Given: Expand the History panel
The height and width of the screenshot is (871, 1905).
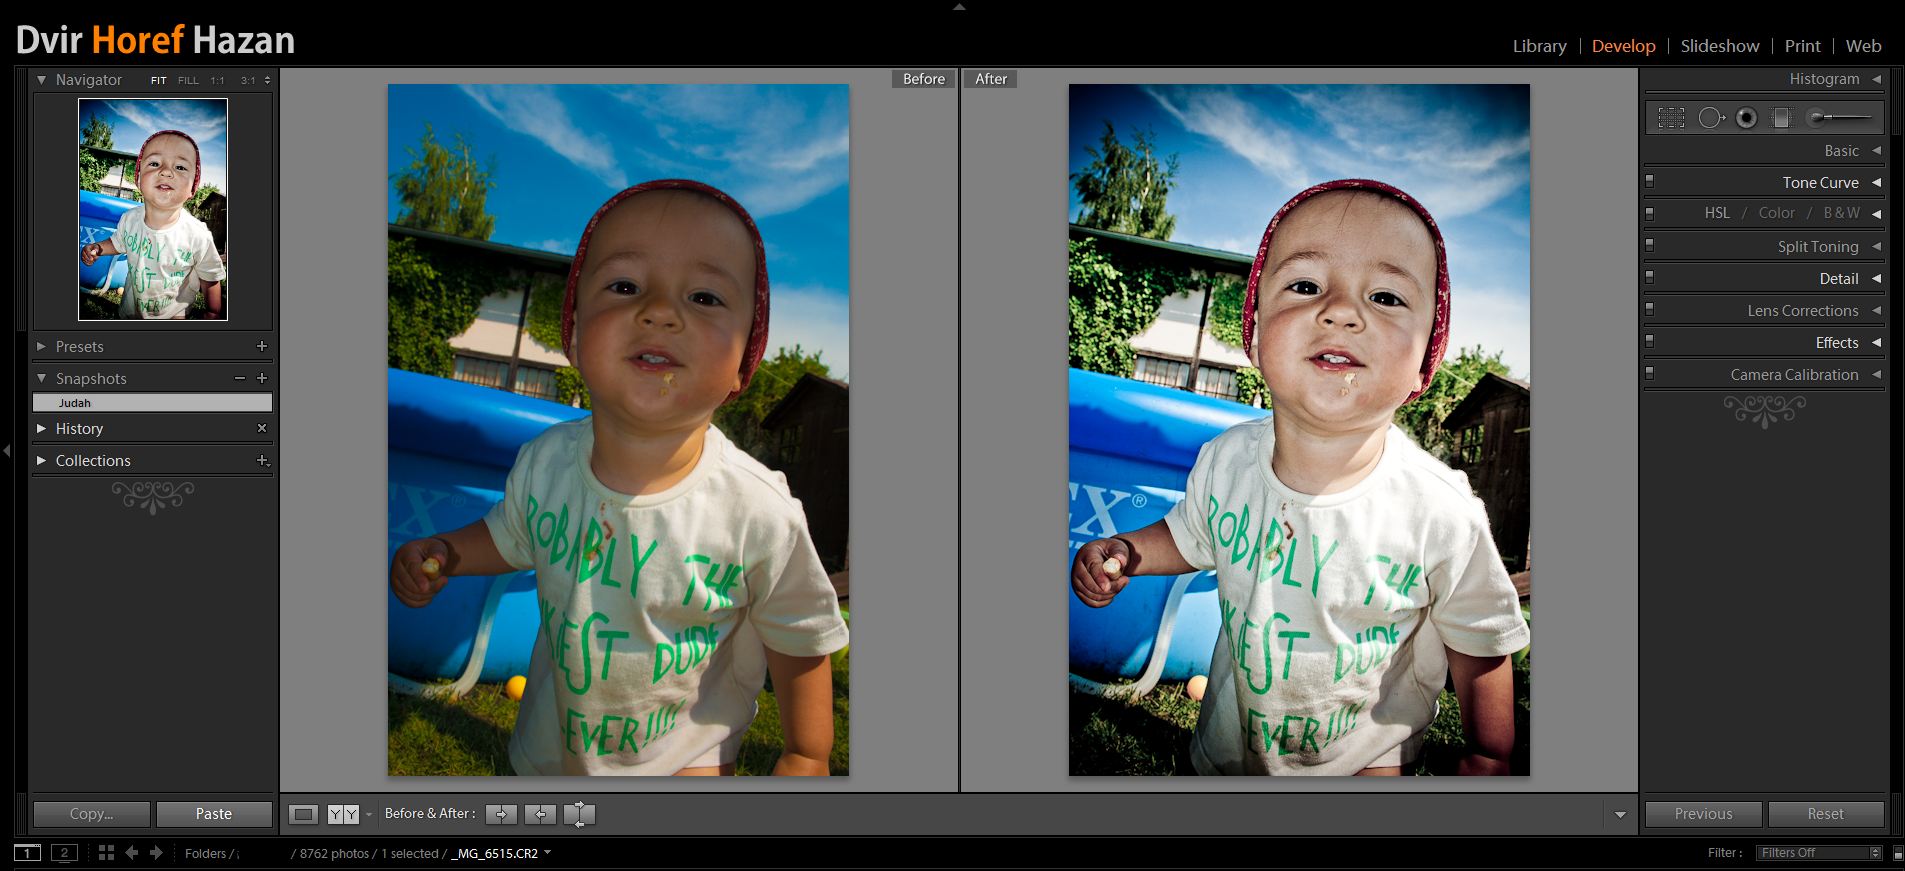Looking at the screenshot, I should (x=79, y=429).
